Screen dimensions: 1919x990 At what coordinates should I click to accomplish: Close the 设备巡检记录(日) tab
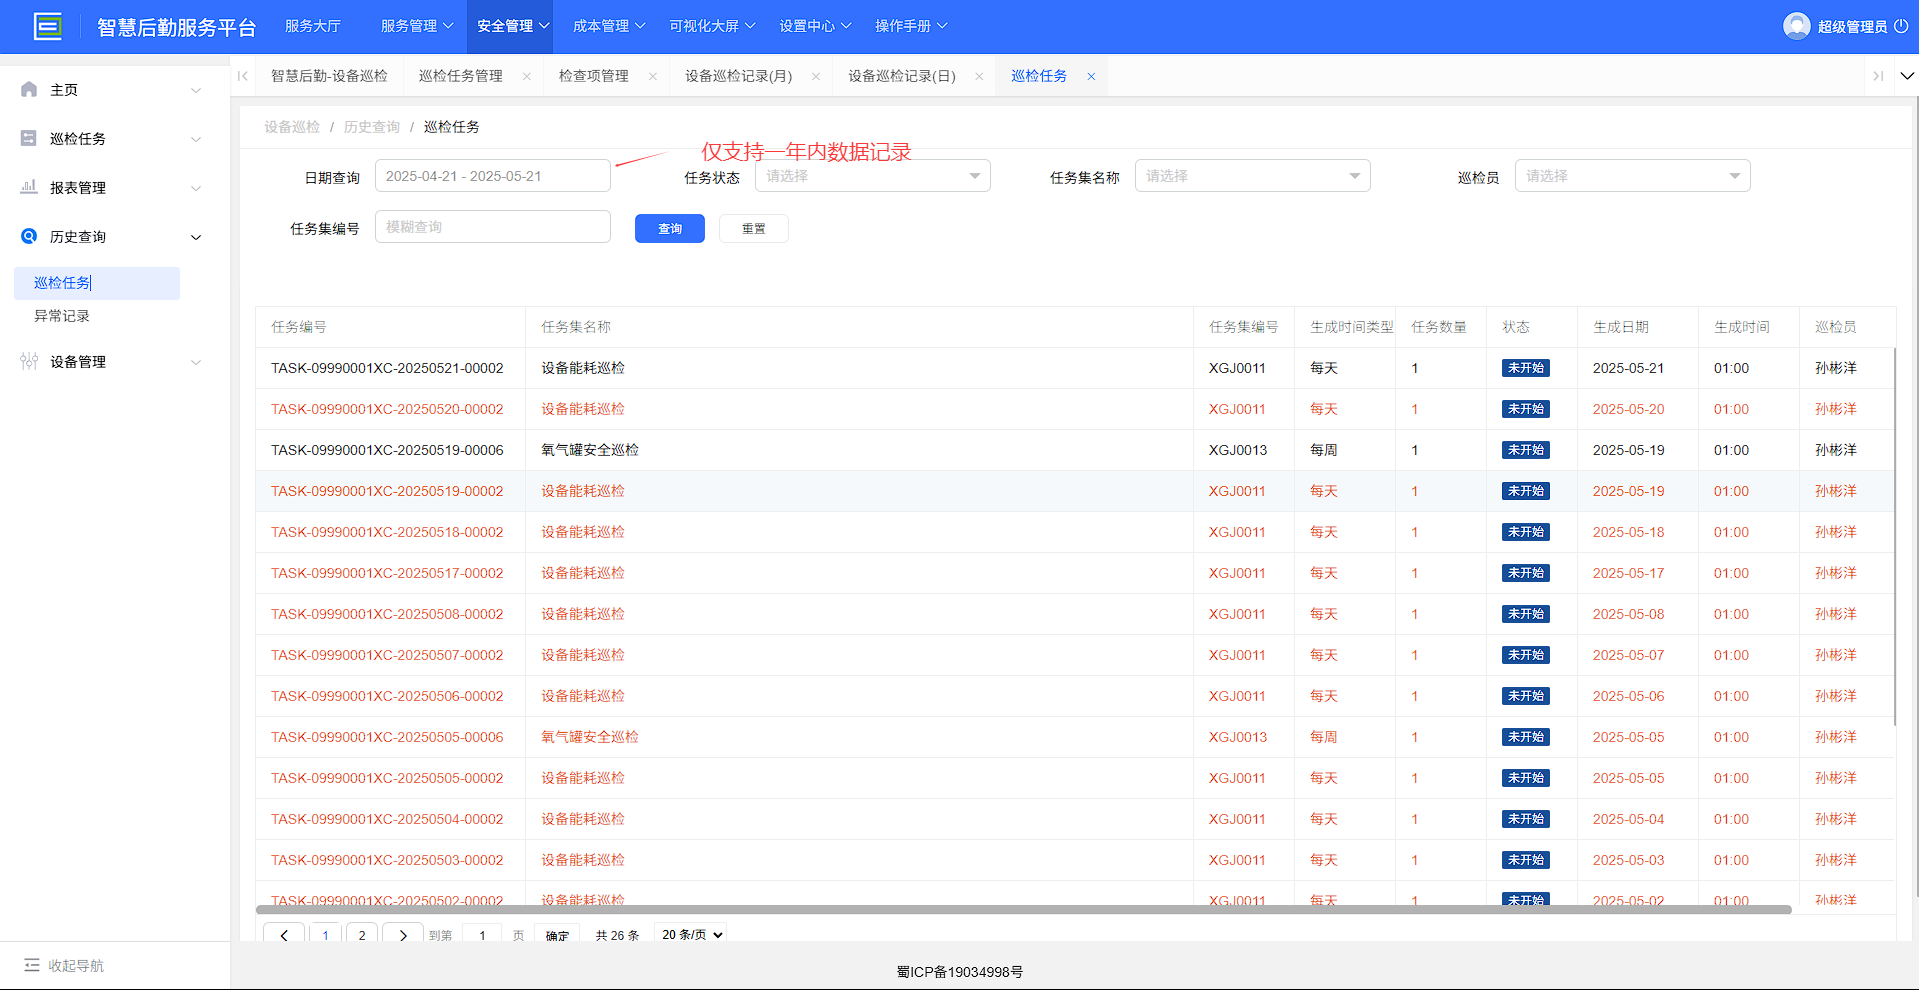[x=979, y=76]
